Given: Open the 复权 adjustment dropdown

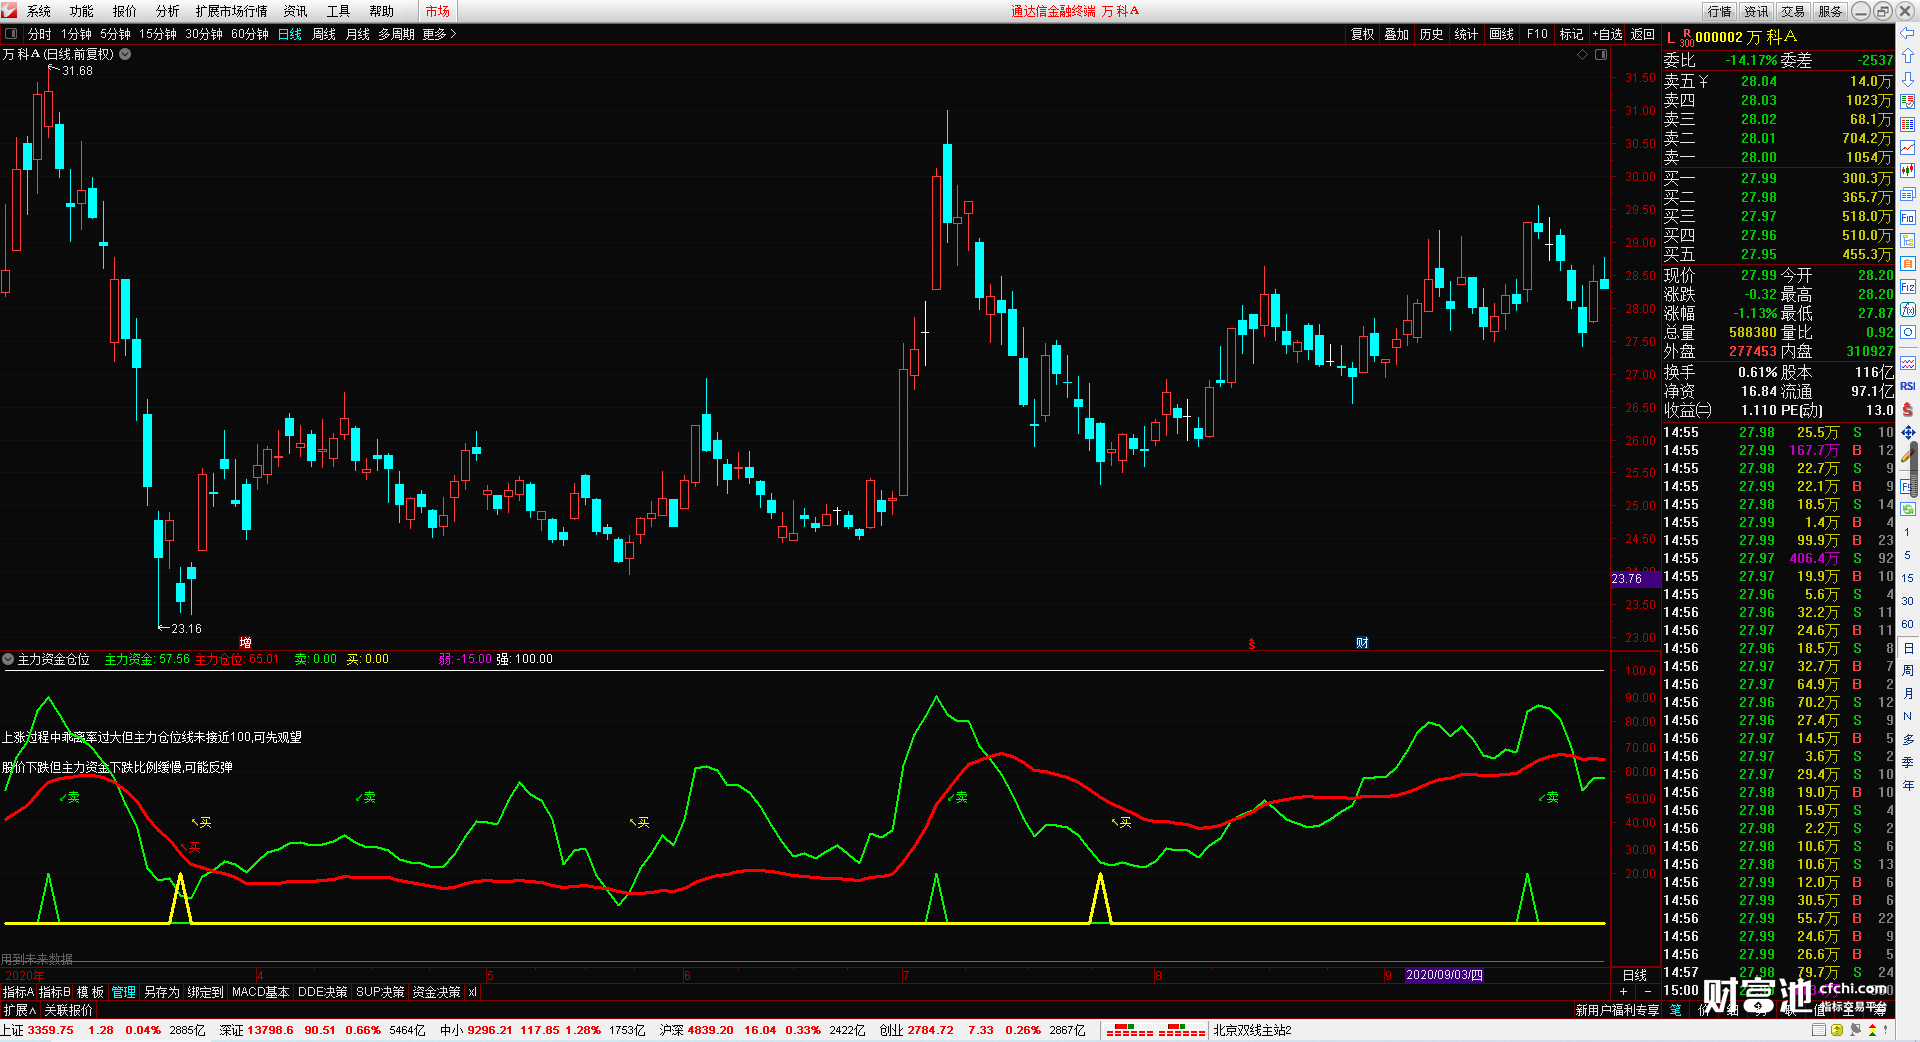Looking at the screenshot, I should pyautogui.click(x=1362, y=34).
